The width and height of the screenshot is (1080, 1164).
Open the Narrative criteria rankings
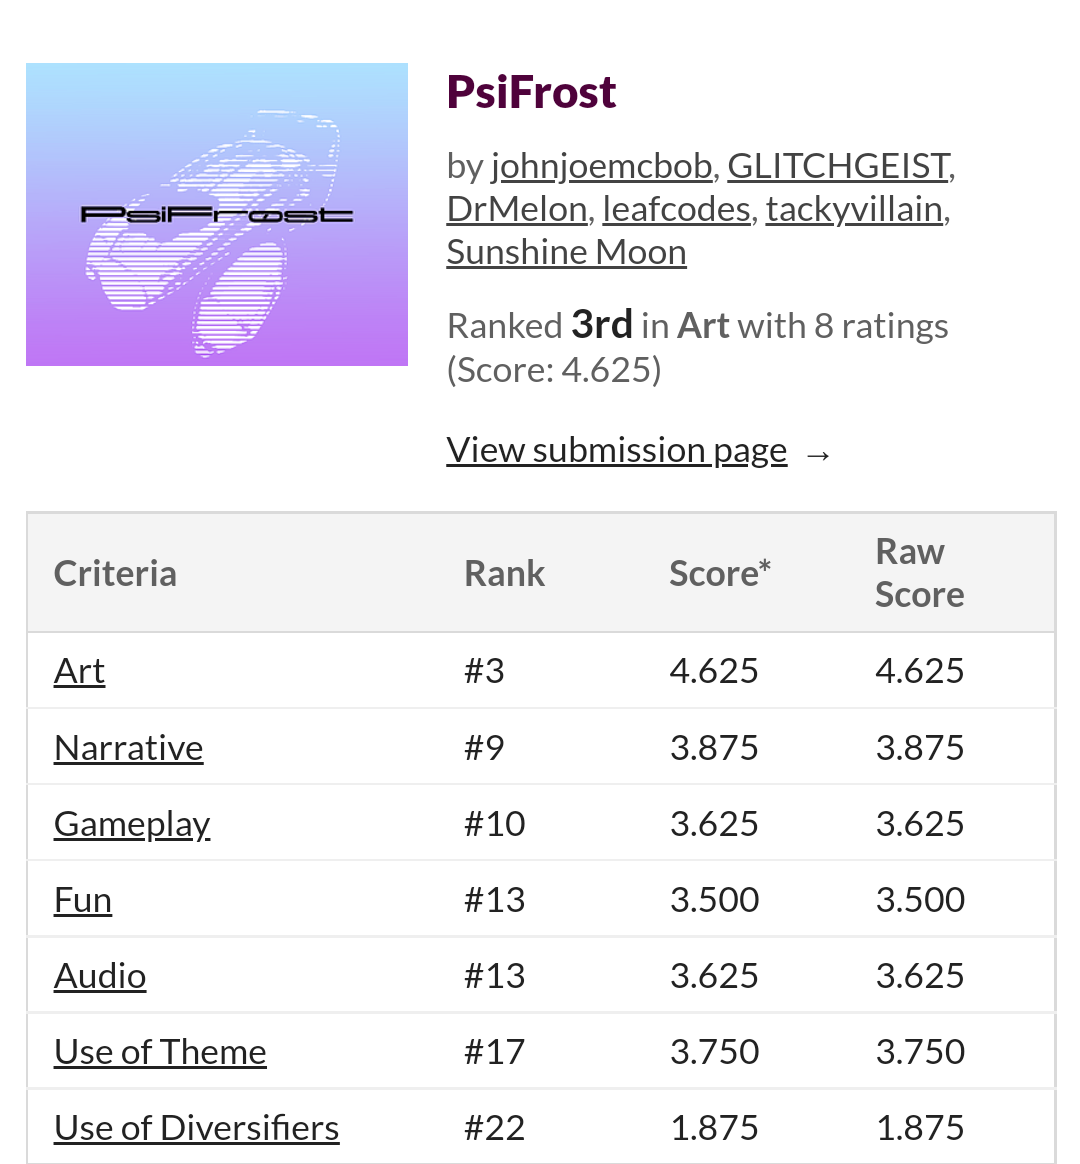[129, 748]
